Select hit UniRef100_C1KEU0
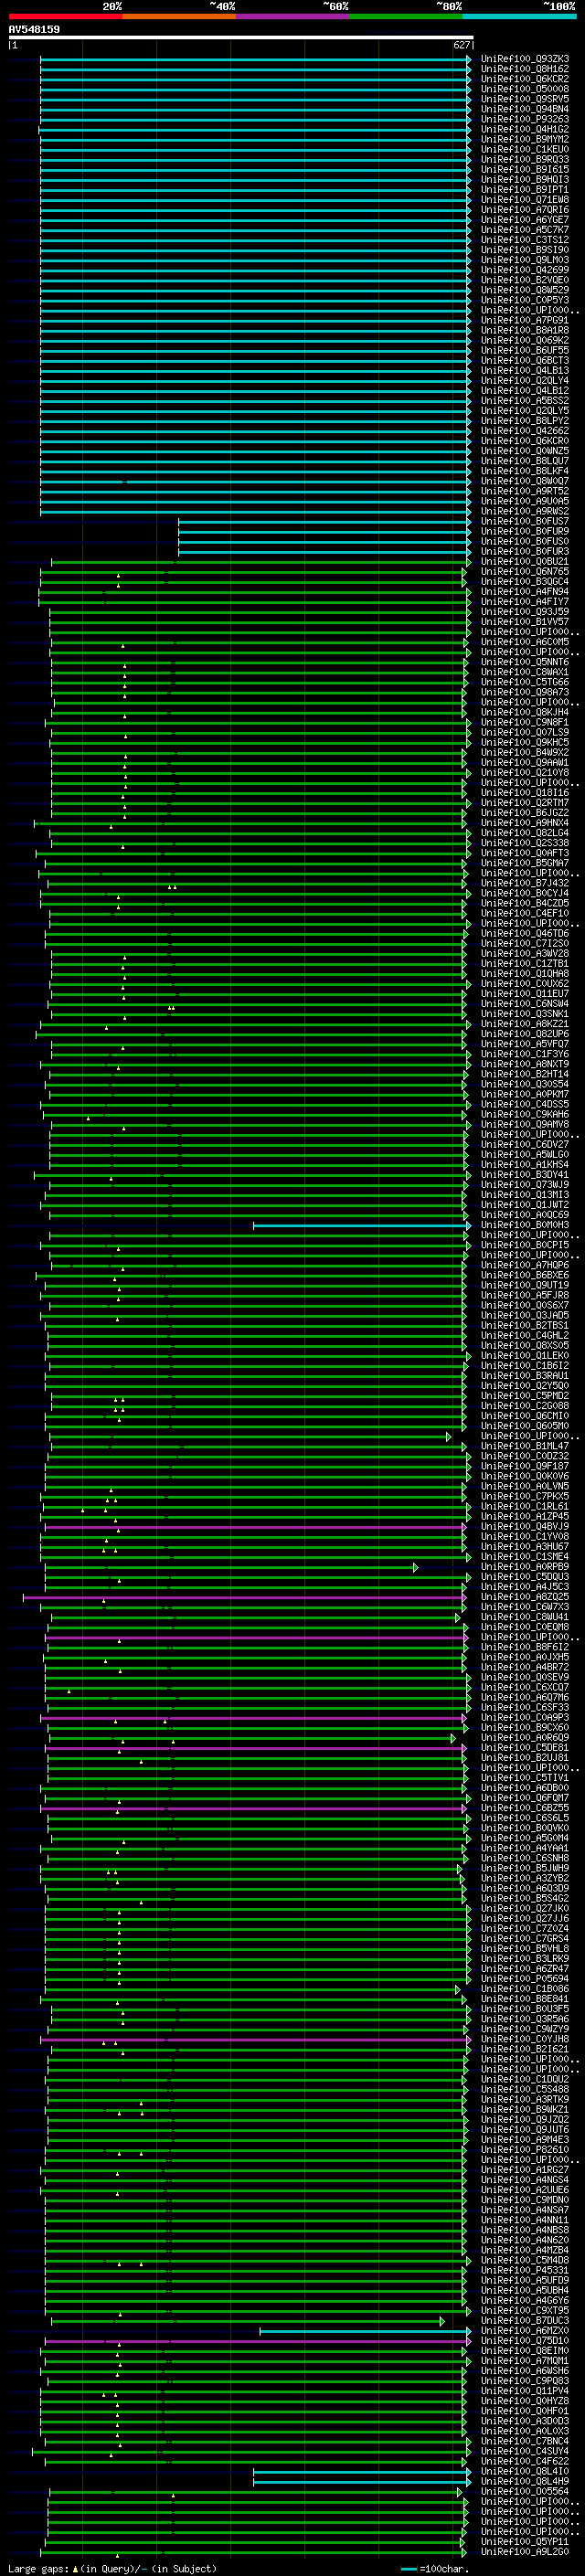 coord(525,149)
